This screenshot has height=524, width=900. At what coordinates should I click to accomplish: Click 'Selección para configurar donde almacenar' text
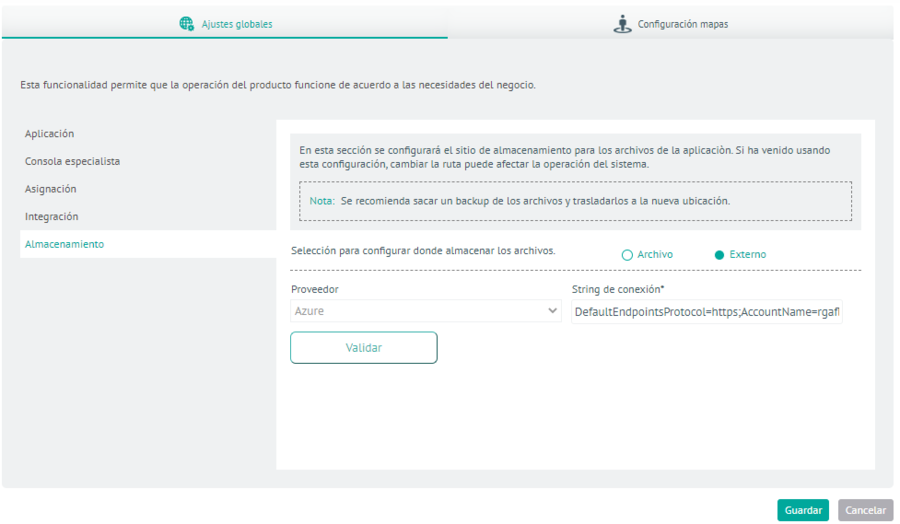423,251
